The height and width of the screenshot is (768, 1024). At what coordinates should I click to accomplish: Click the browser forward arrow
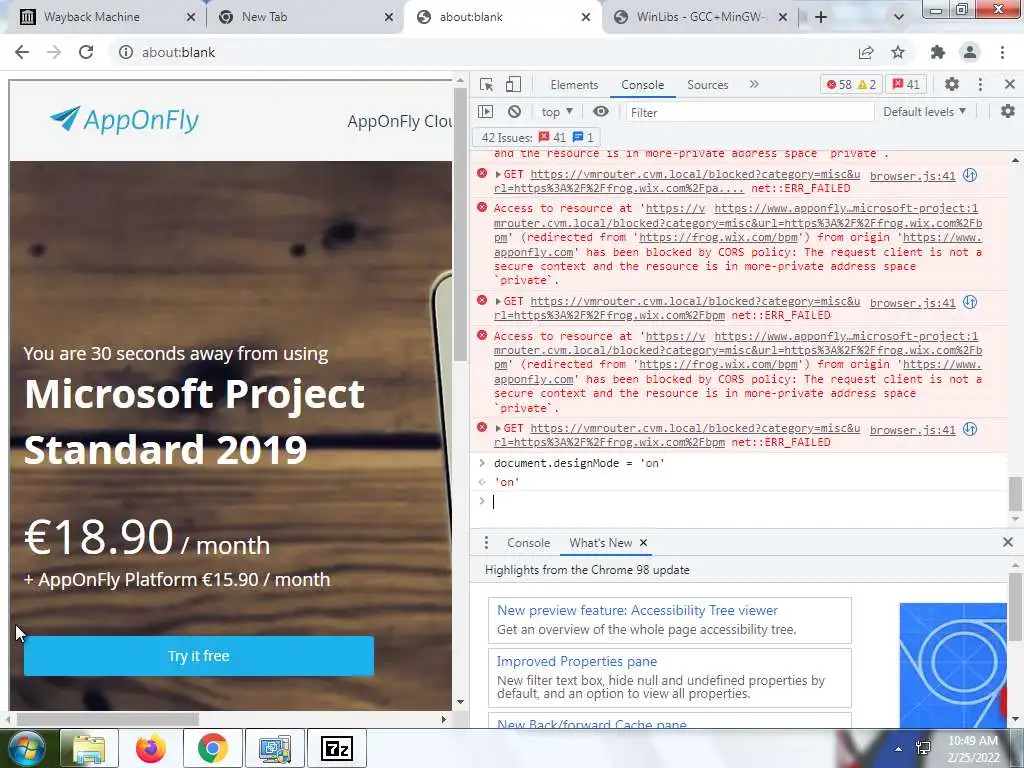pyautogui.click(x=54, y=52)
